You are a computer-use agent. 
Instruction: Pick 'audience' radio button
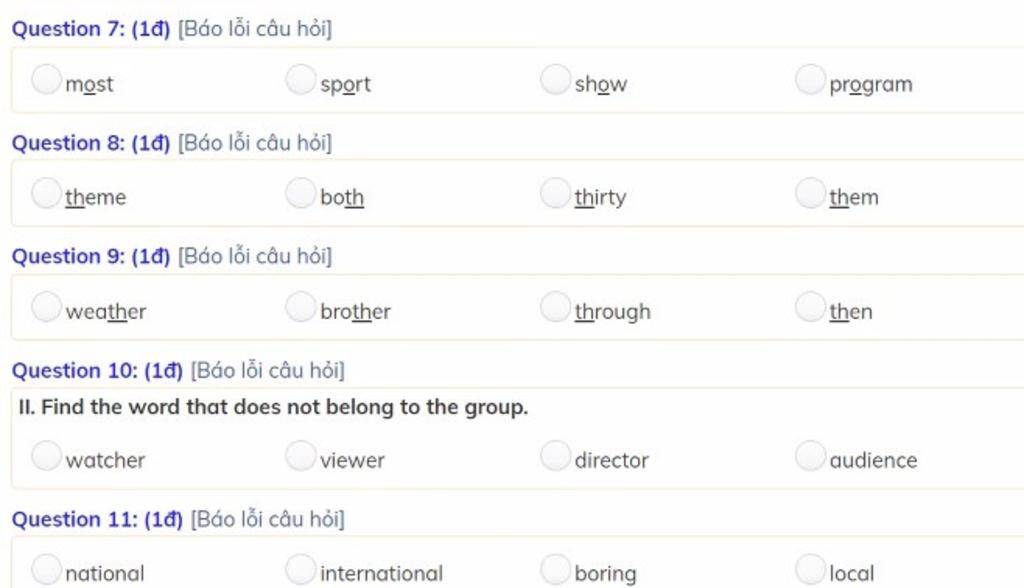coord(810,456)
